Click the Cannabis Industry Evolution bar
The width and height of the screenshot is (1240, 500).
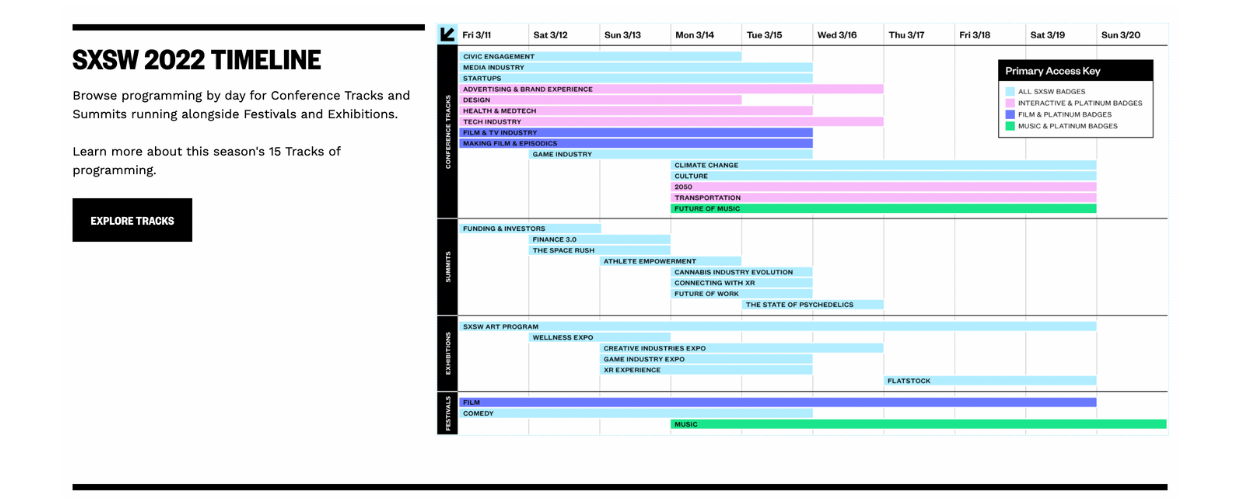point(742,272)
